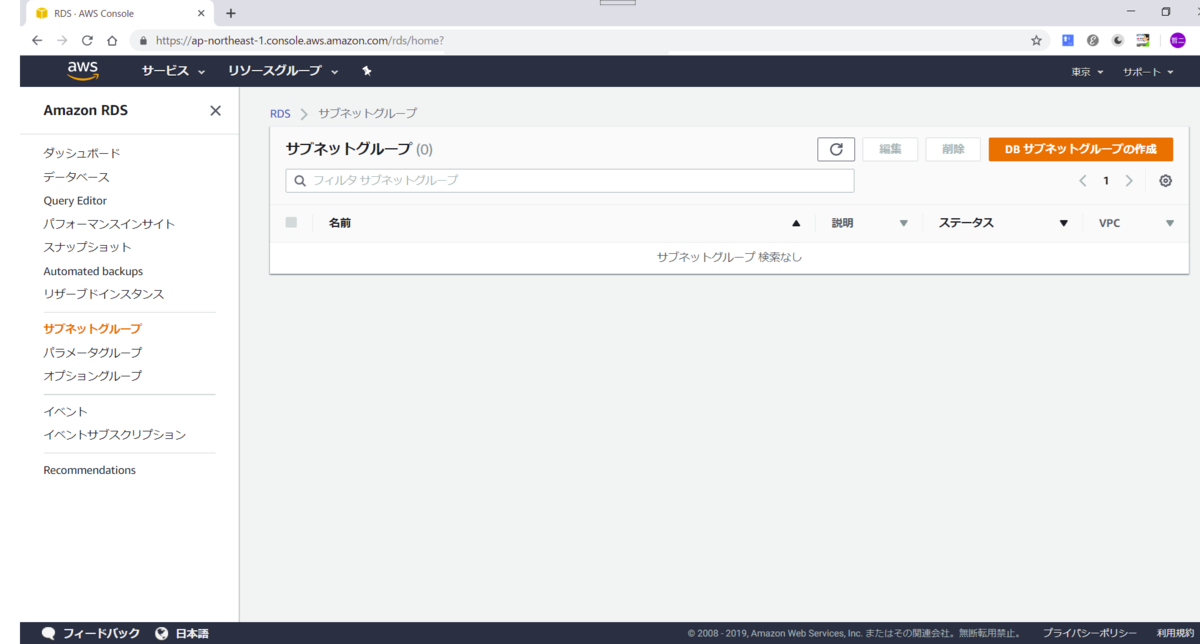1200x644 pixels.
Task: Open the サービス menu dropdown
Action: pyautogui.click(x=167, y=70)
